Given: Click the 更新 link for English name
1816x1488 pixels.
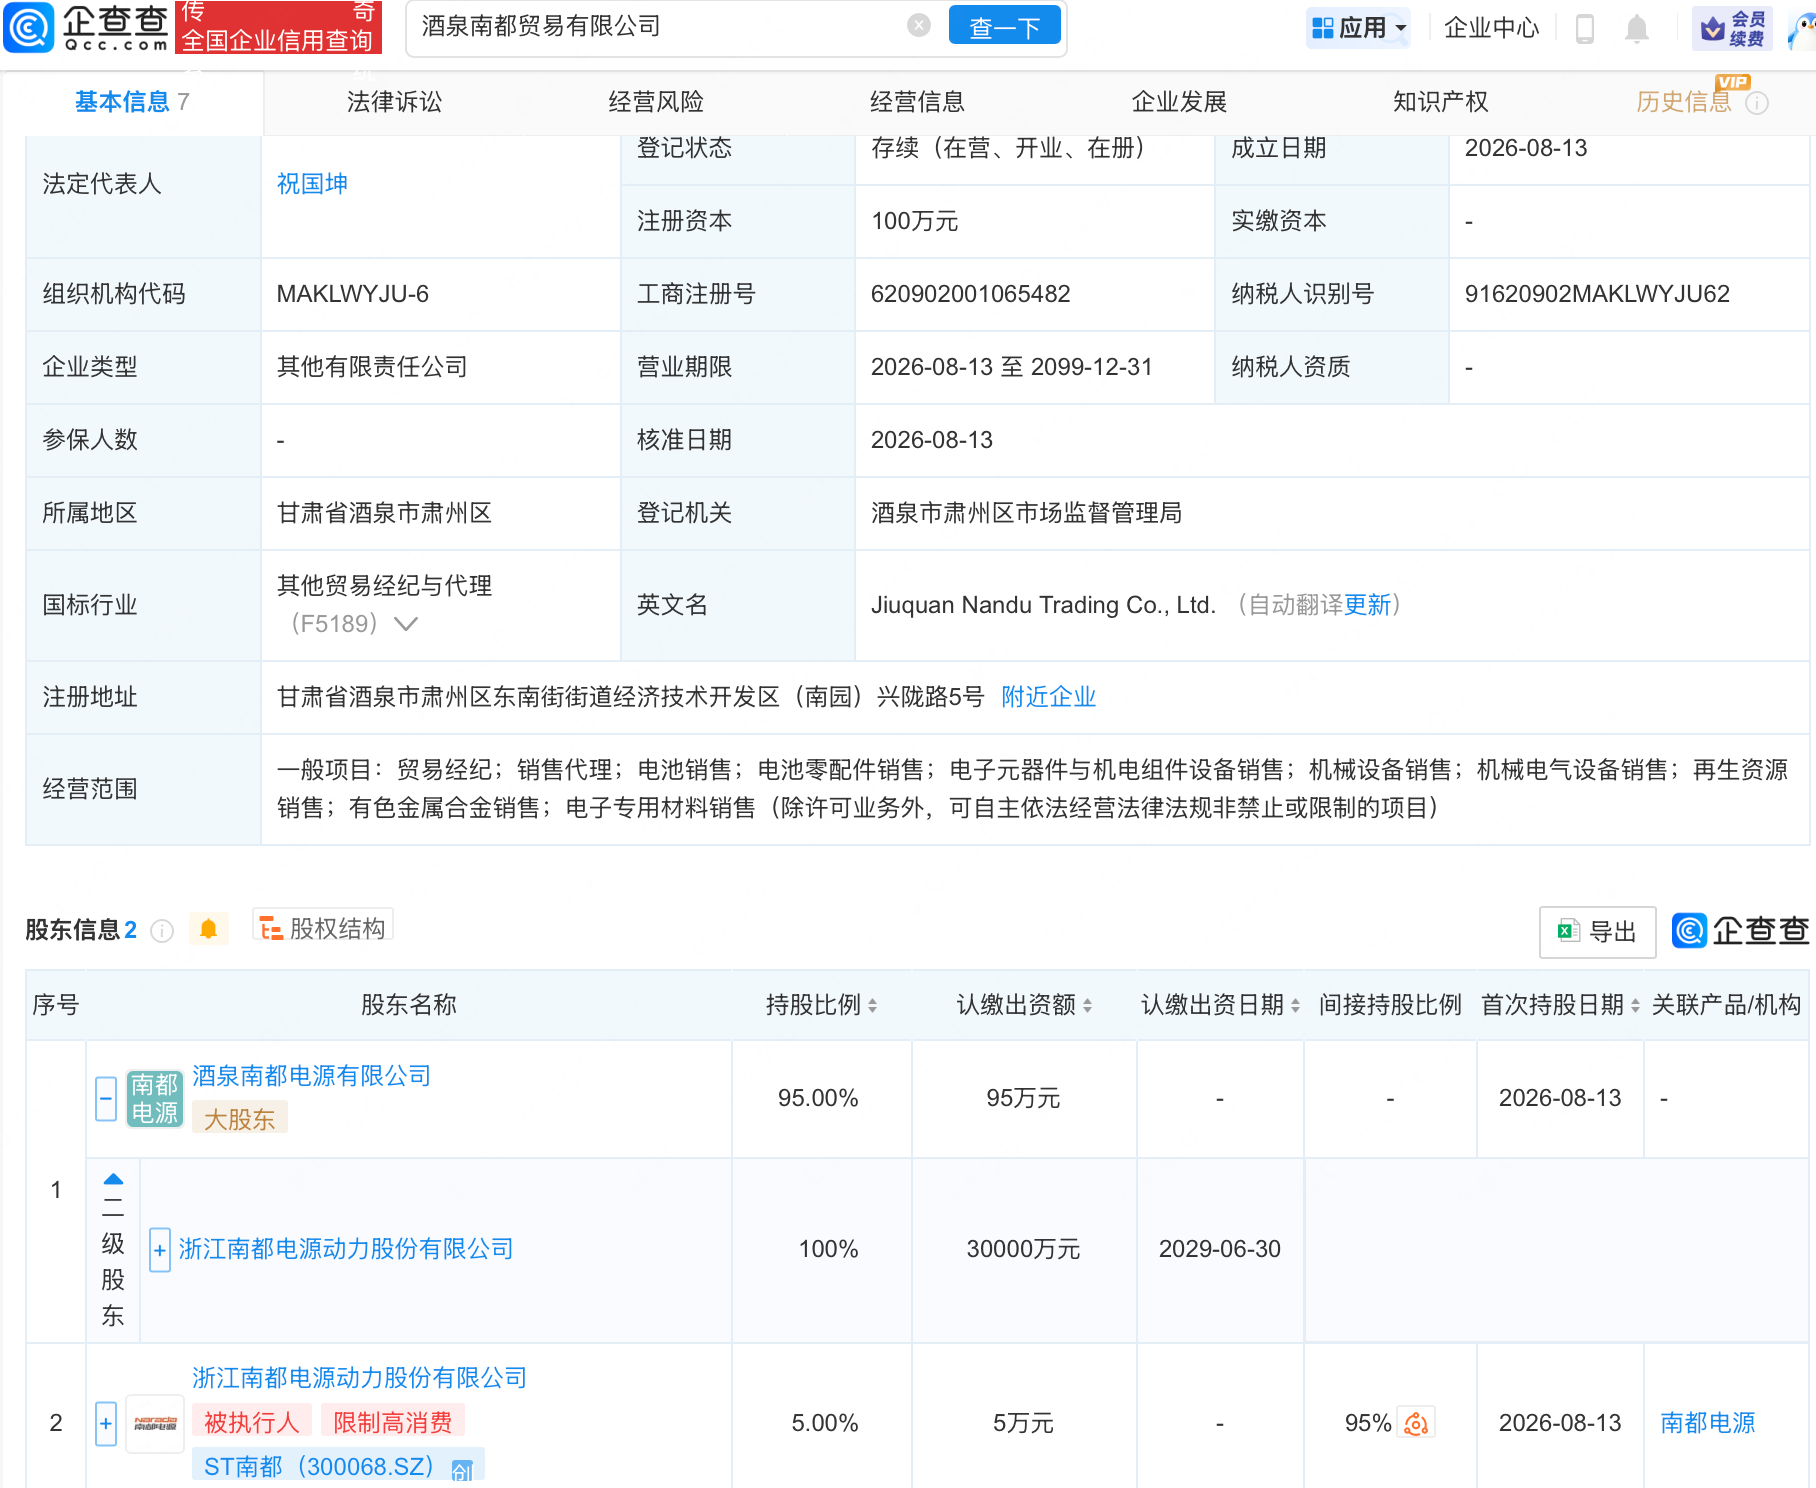Looking at the screenshot, I should (1368, 605).
